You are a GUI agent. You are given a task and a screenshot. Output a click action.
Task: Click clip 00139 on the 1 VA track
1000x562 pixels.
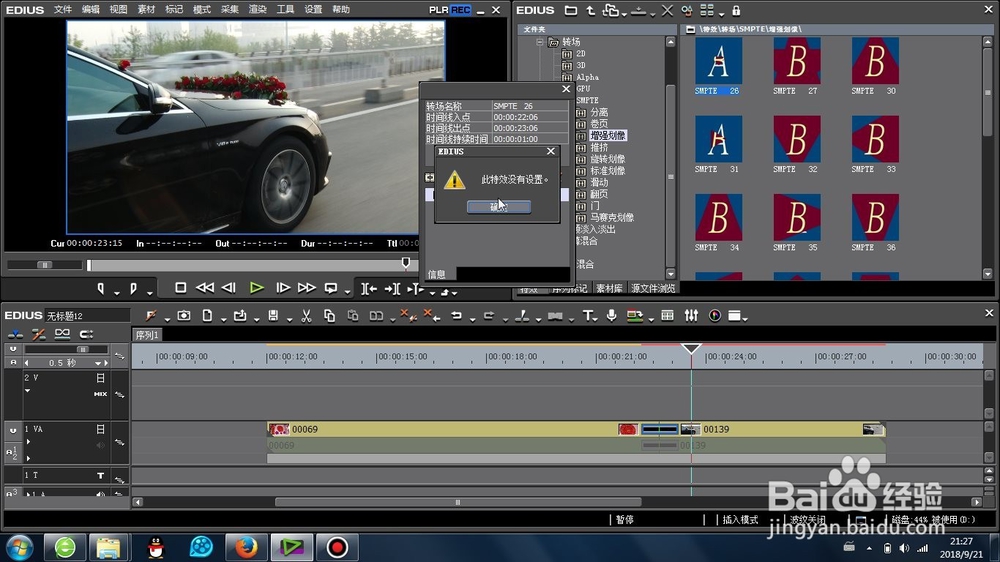[782, 429]
